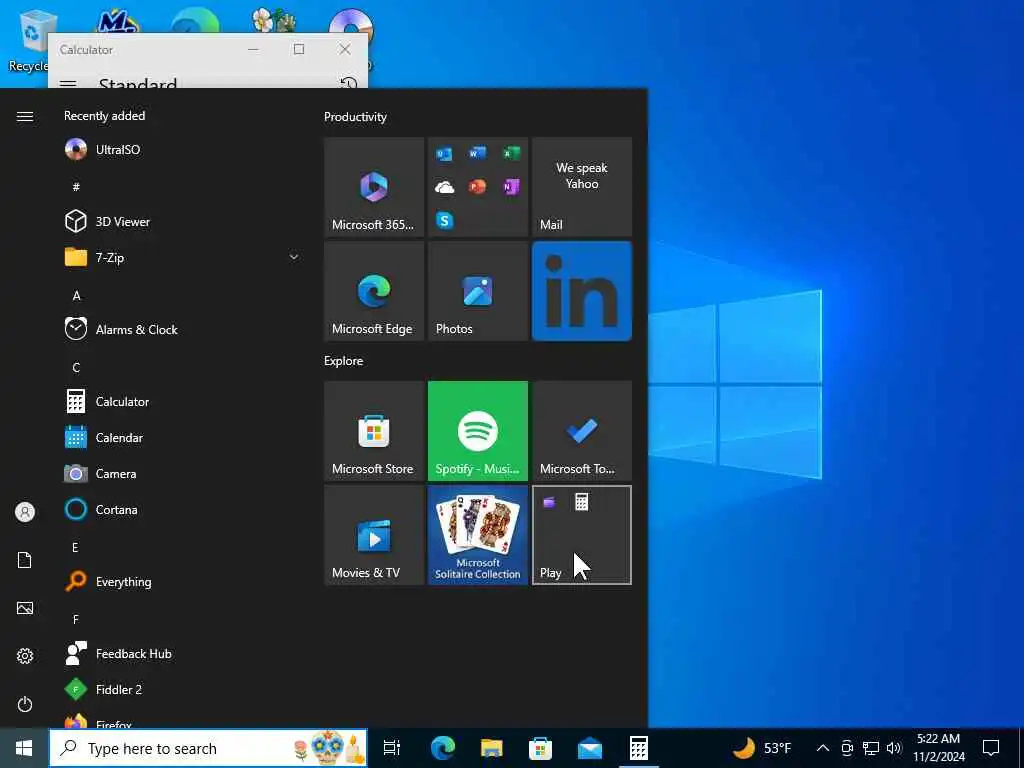Open Documents from Start sidebar
The width and height of the screenshot is (1024, 768).
click(x=25, y=560)
